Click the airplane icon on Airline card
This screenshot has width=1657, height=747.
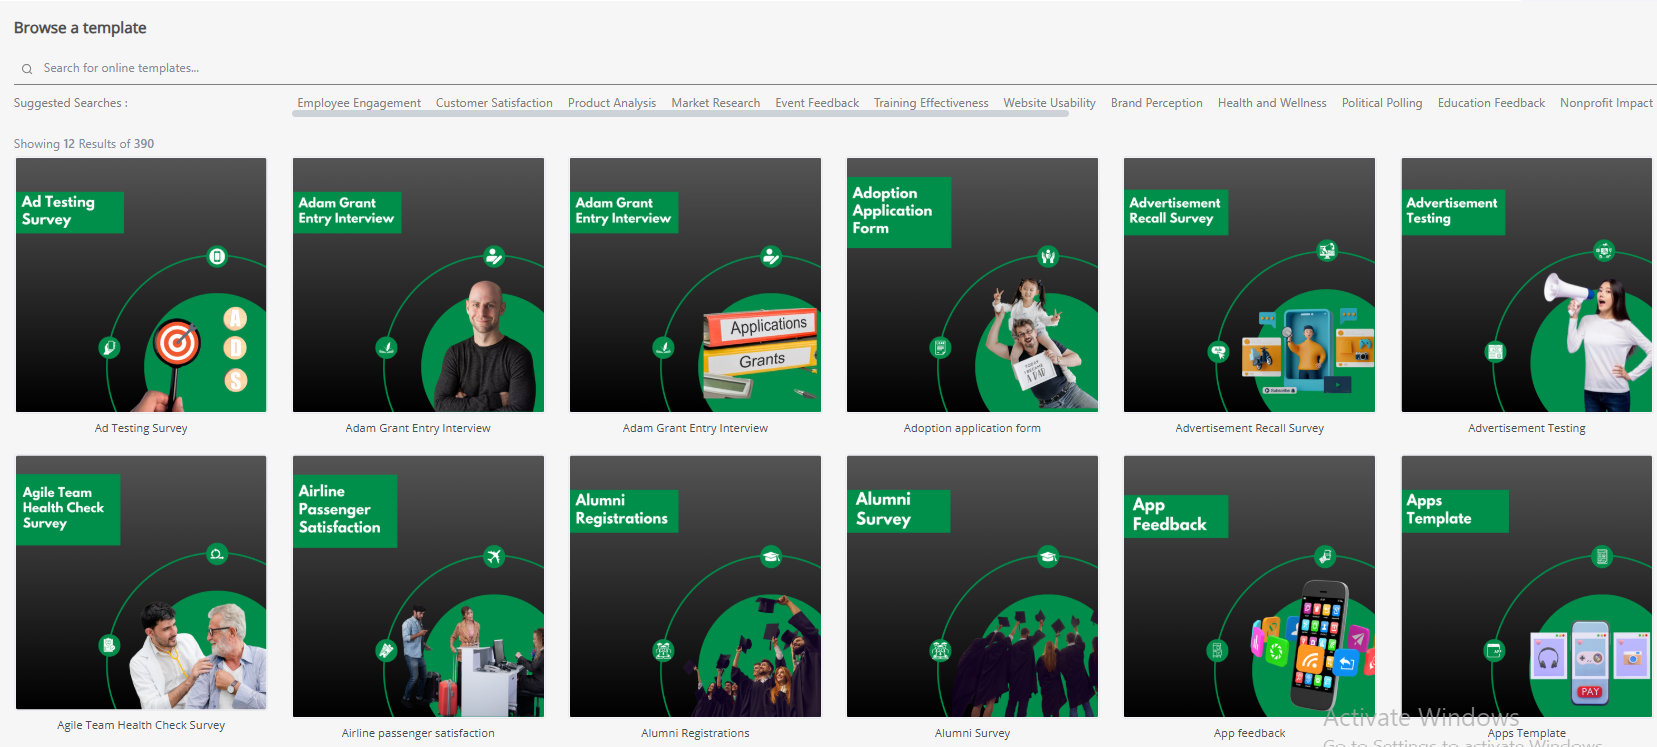(x=494, y=556)
